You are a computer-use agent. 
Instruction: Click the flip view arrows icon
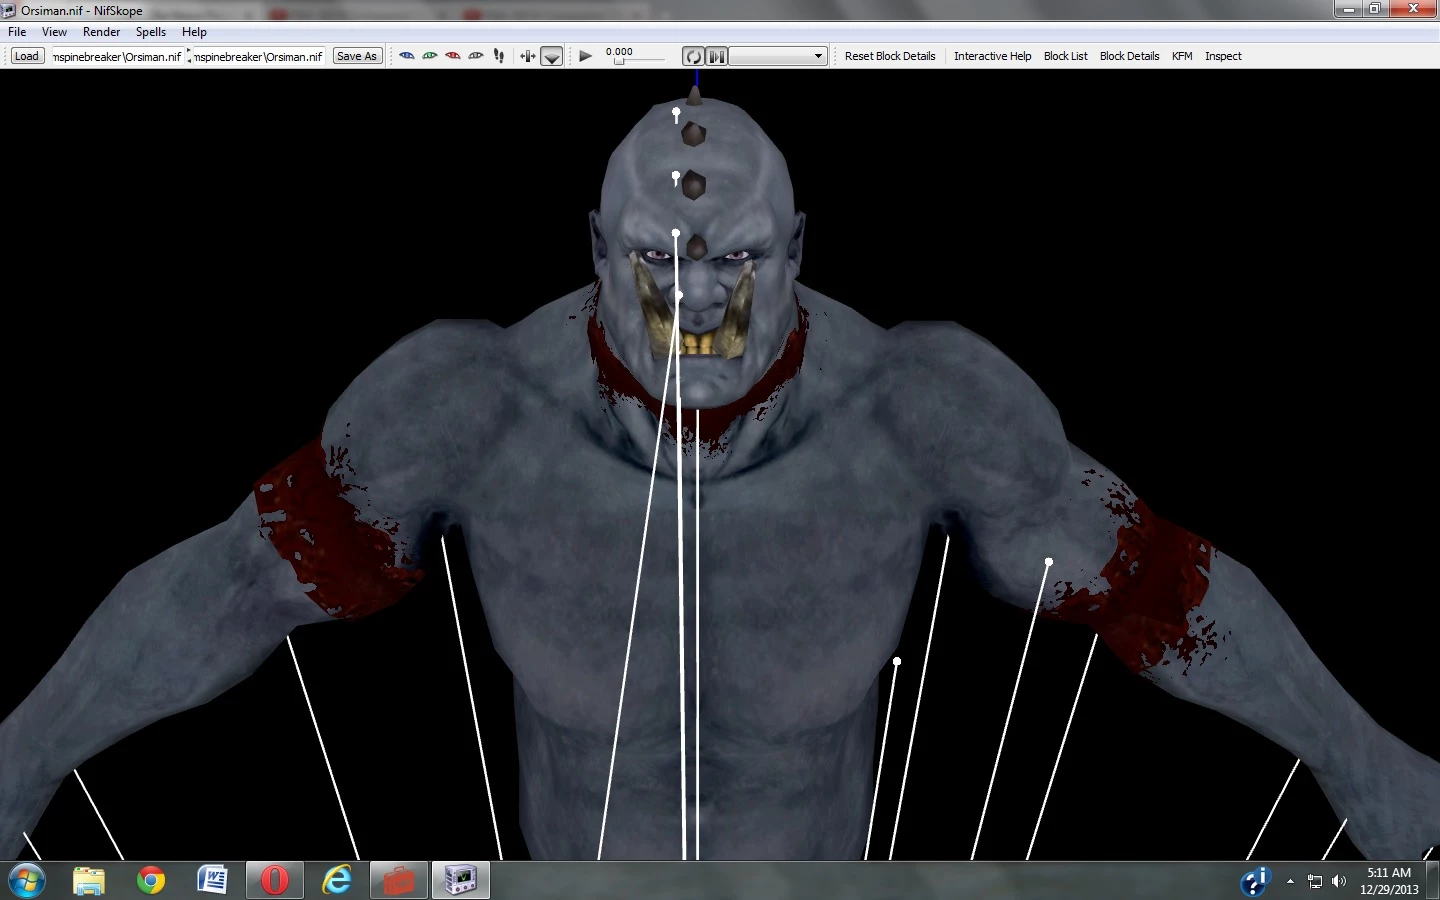(x=527, y=56)
